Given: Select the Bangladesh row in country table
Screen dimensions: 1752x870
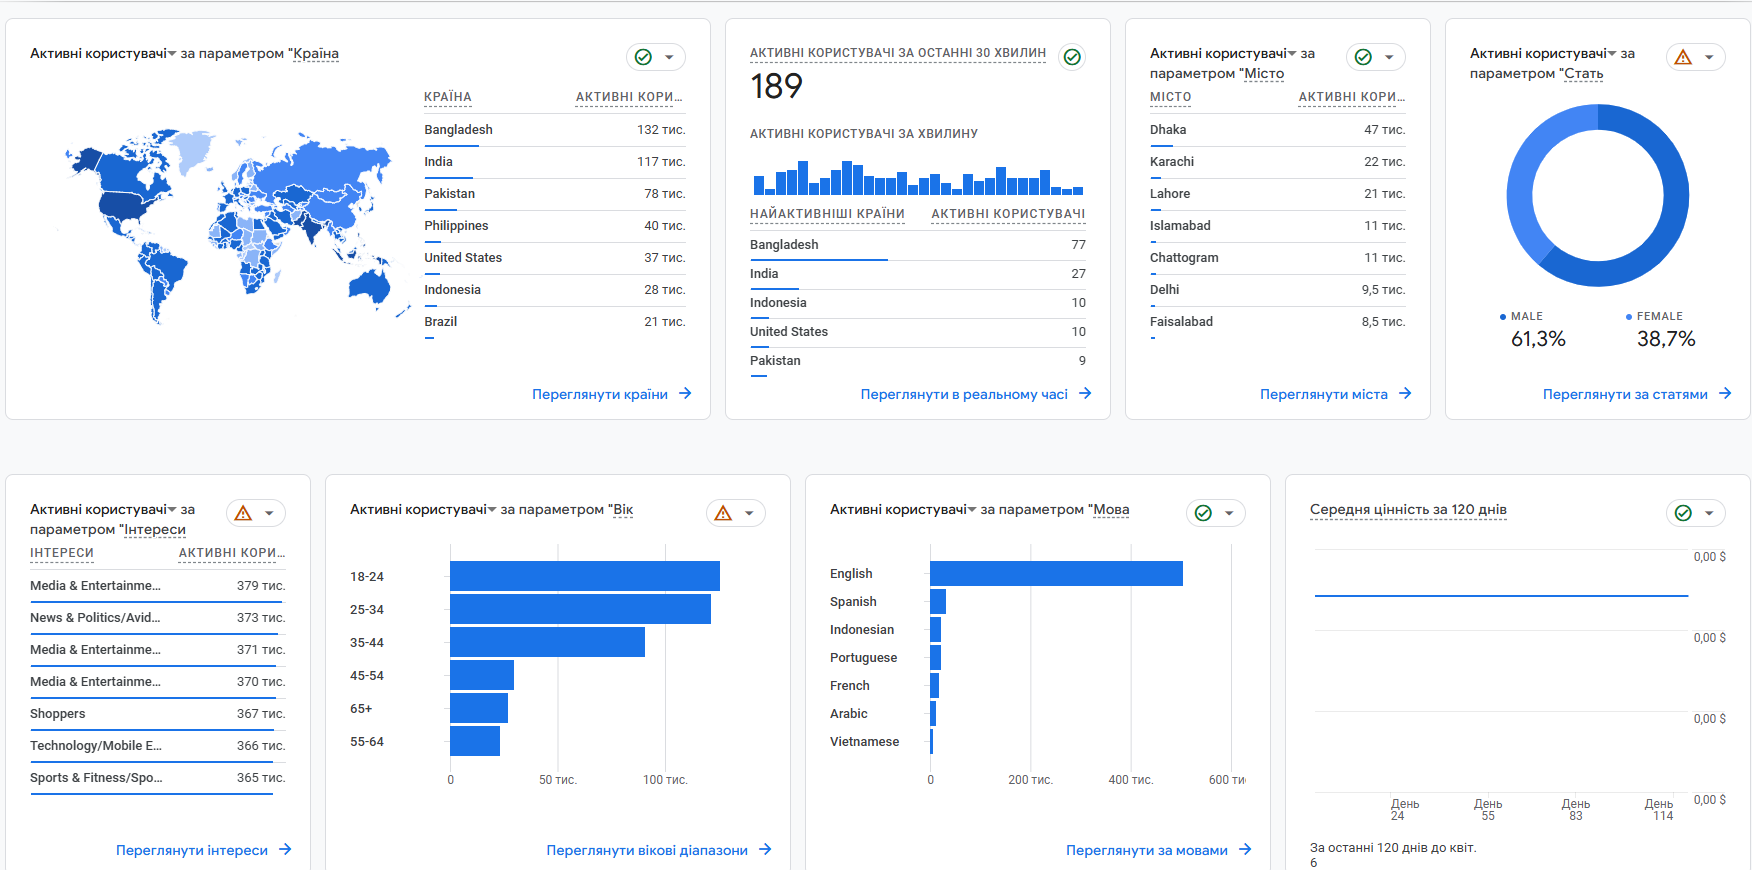Looking at the screenshot, I should click(x=554, y=130).
